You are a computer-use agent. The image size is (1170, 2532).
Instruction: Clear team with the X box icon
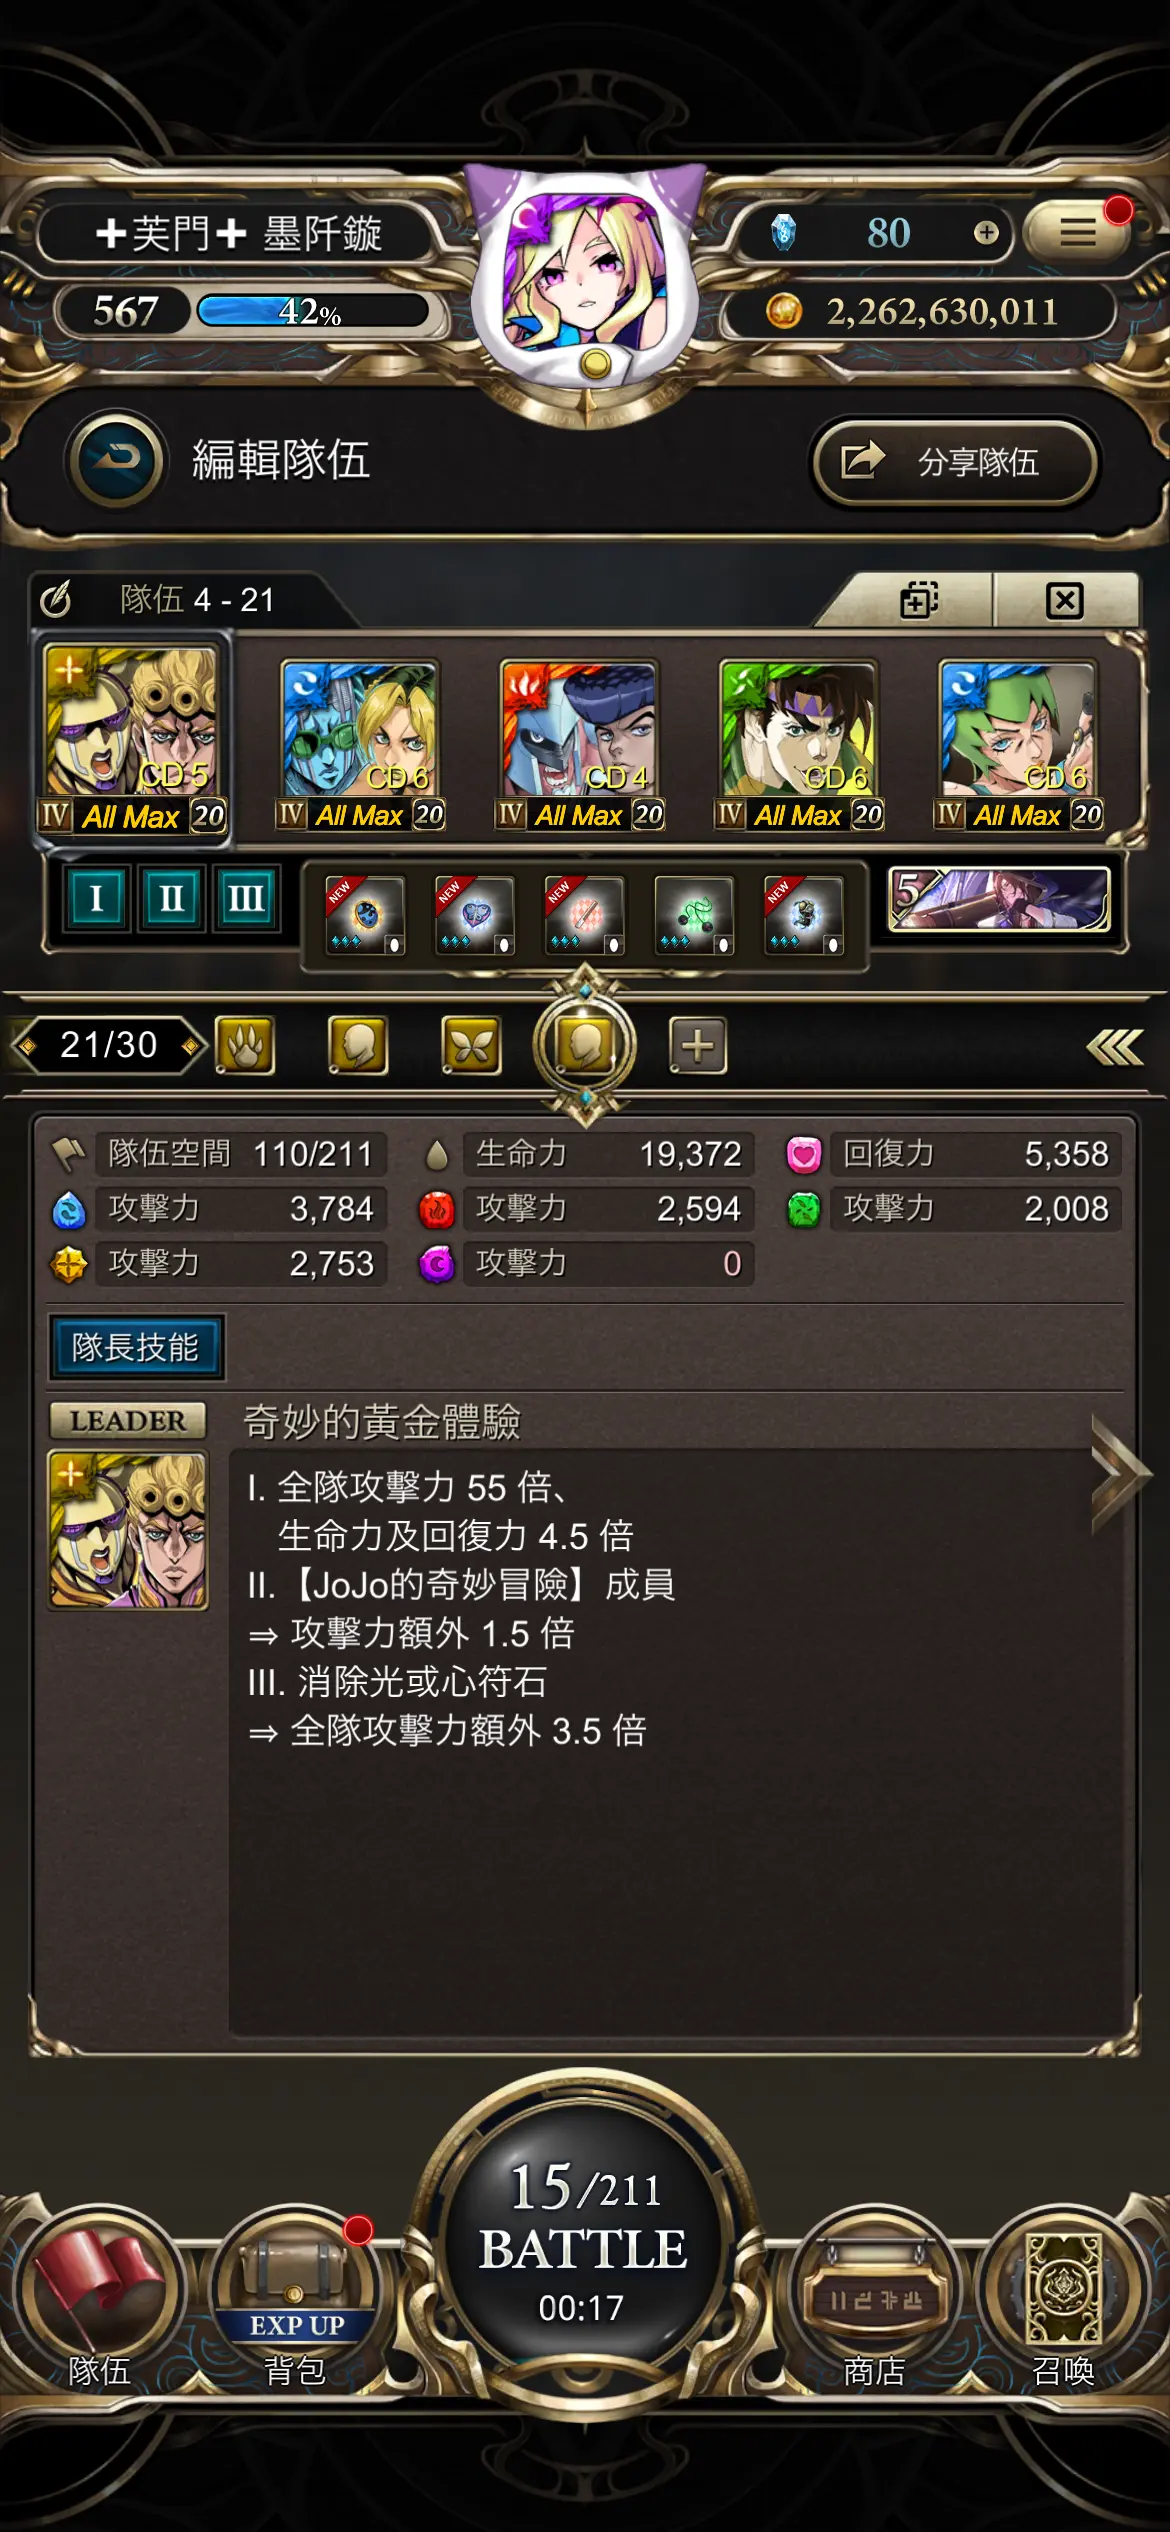[1064, 600]
